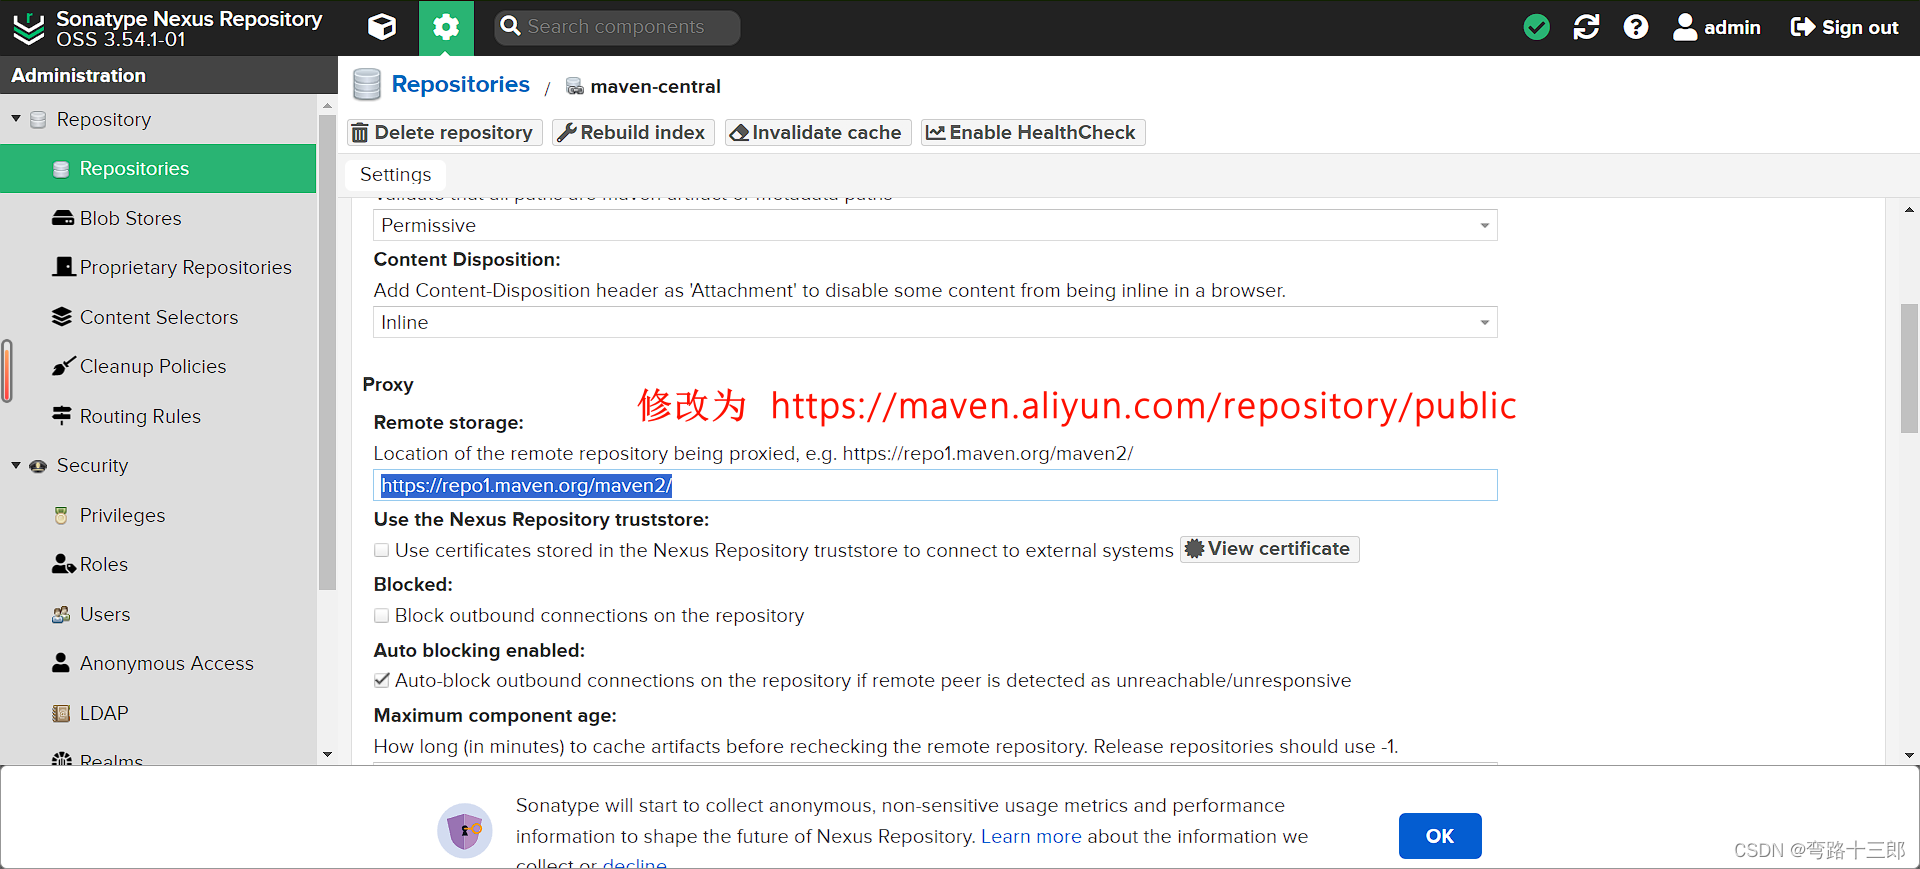Image resolution: width=1920 pixels, height=869 pixels.
Task: Click Invalidate cache button
Action: 817,133
